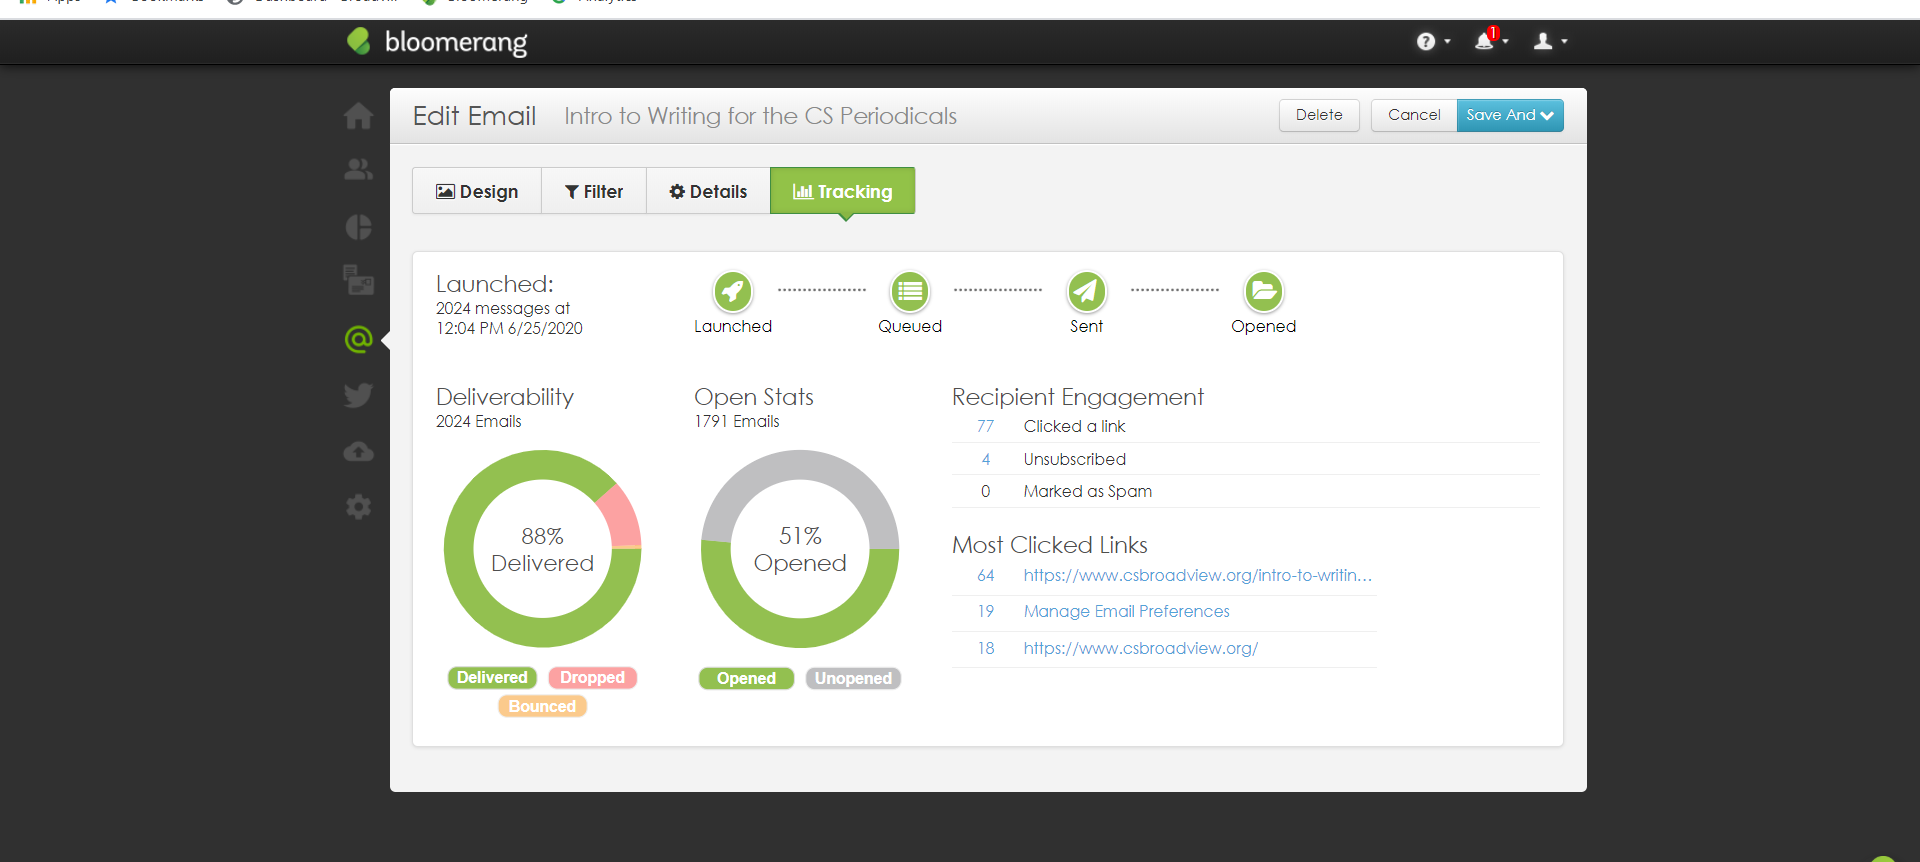This screenshot has height=862, width=1920.
Task: Open the csbroadview.org/intro-to-writin link
Action: [x=1197, y=575]
